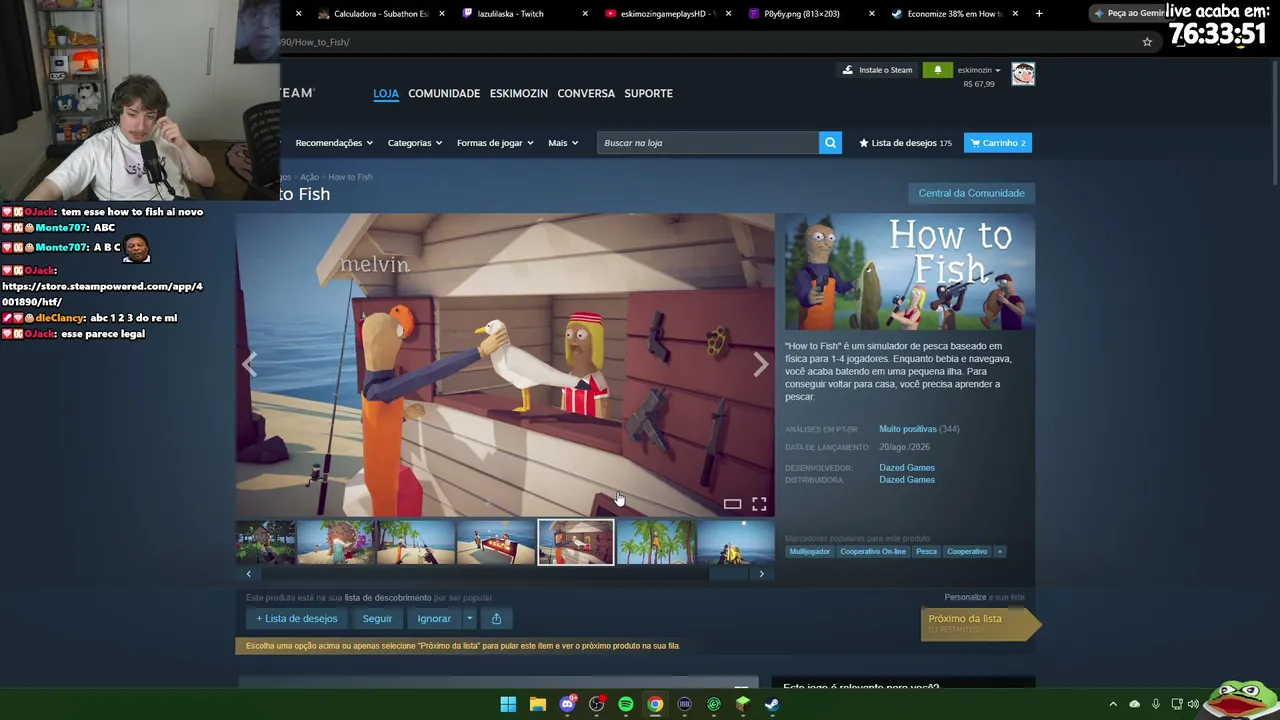
Task: Click the Ignorar button
Action: pos(434,619)
